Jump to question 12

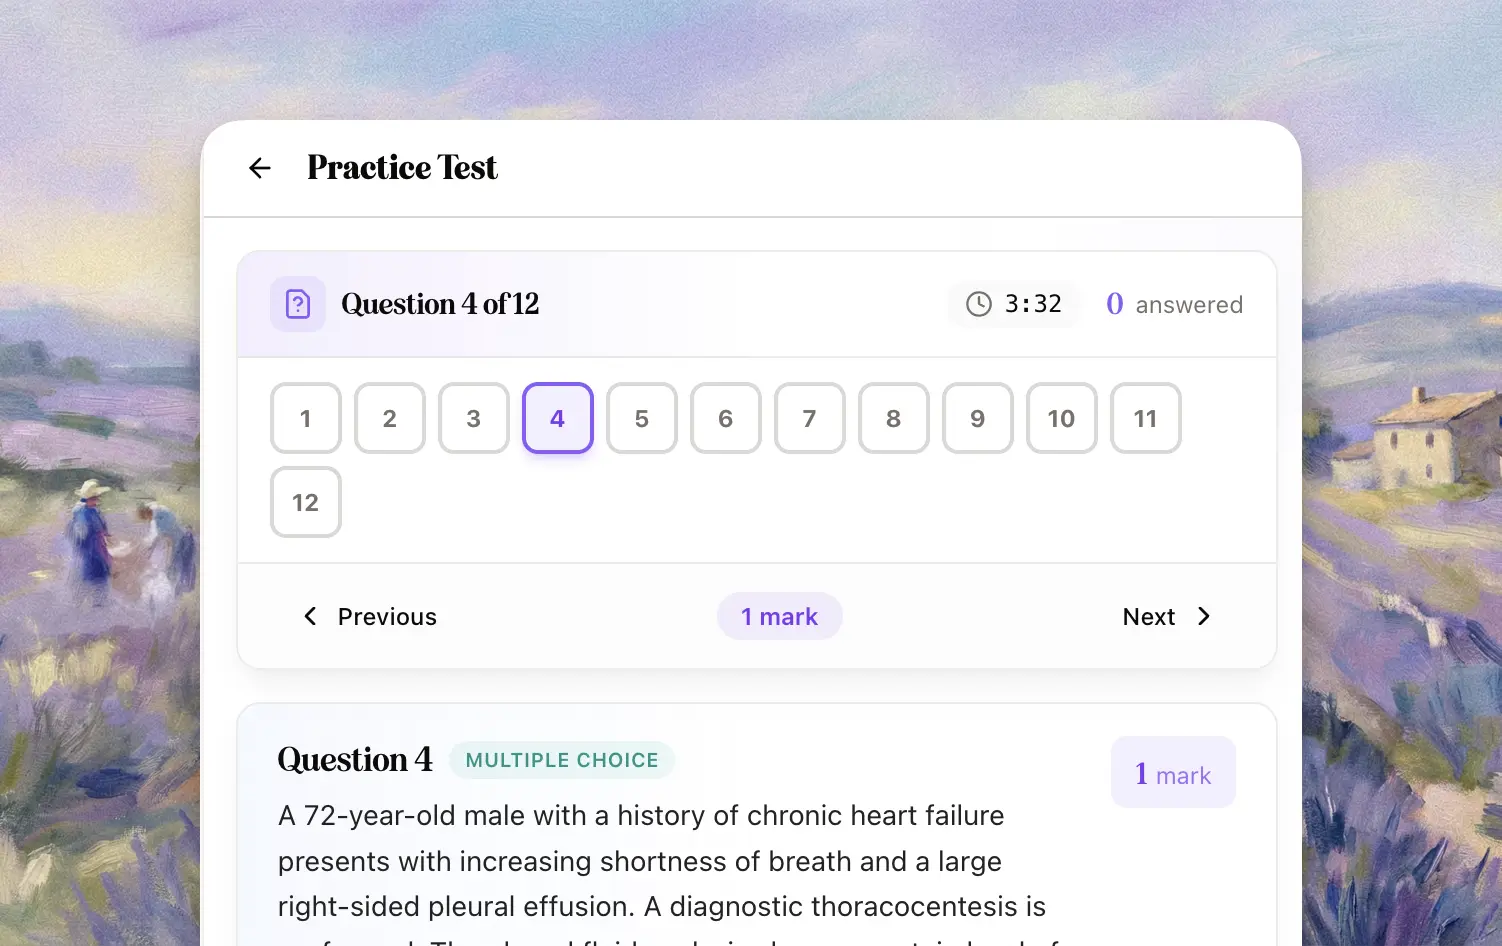(x=305, y=502)
